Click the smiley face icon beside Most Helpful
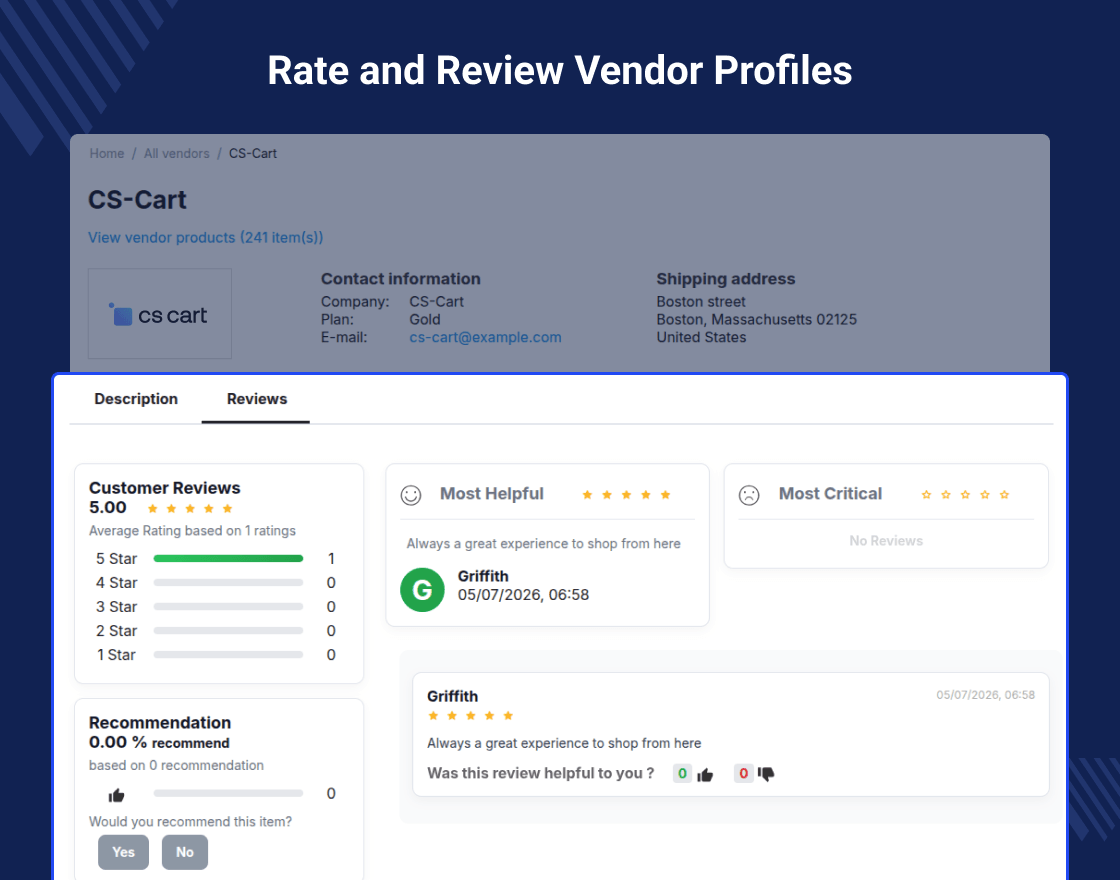 [x=411, y=495]
